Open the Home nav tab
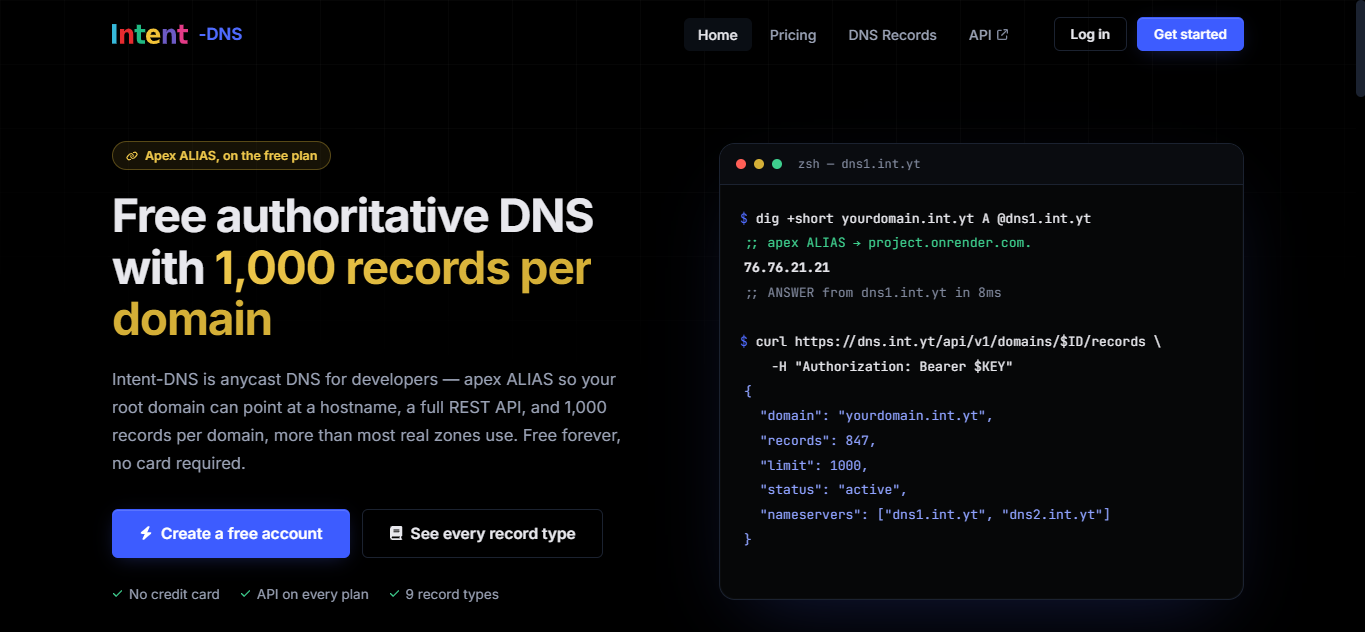Image resolution: width=1365 pixels, height=632 pixels. [718, 34]
